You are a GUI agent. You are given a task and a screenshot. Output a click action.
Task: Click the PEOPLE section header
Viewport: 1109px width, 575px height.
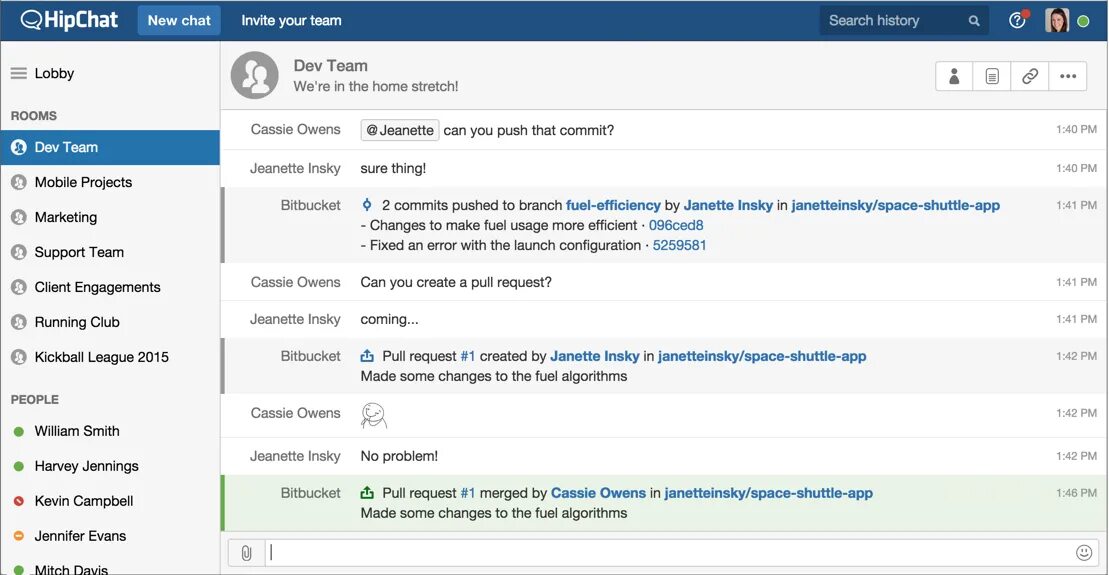click(35, 400)
